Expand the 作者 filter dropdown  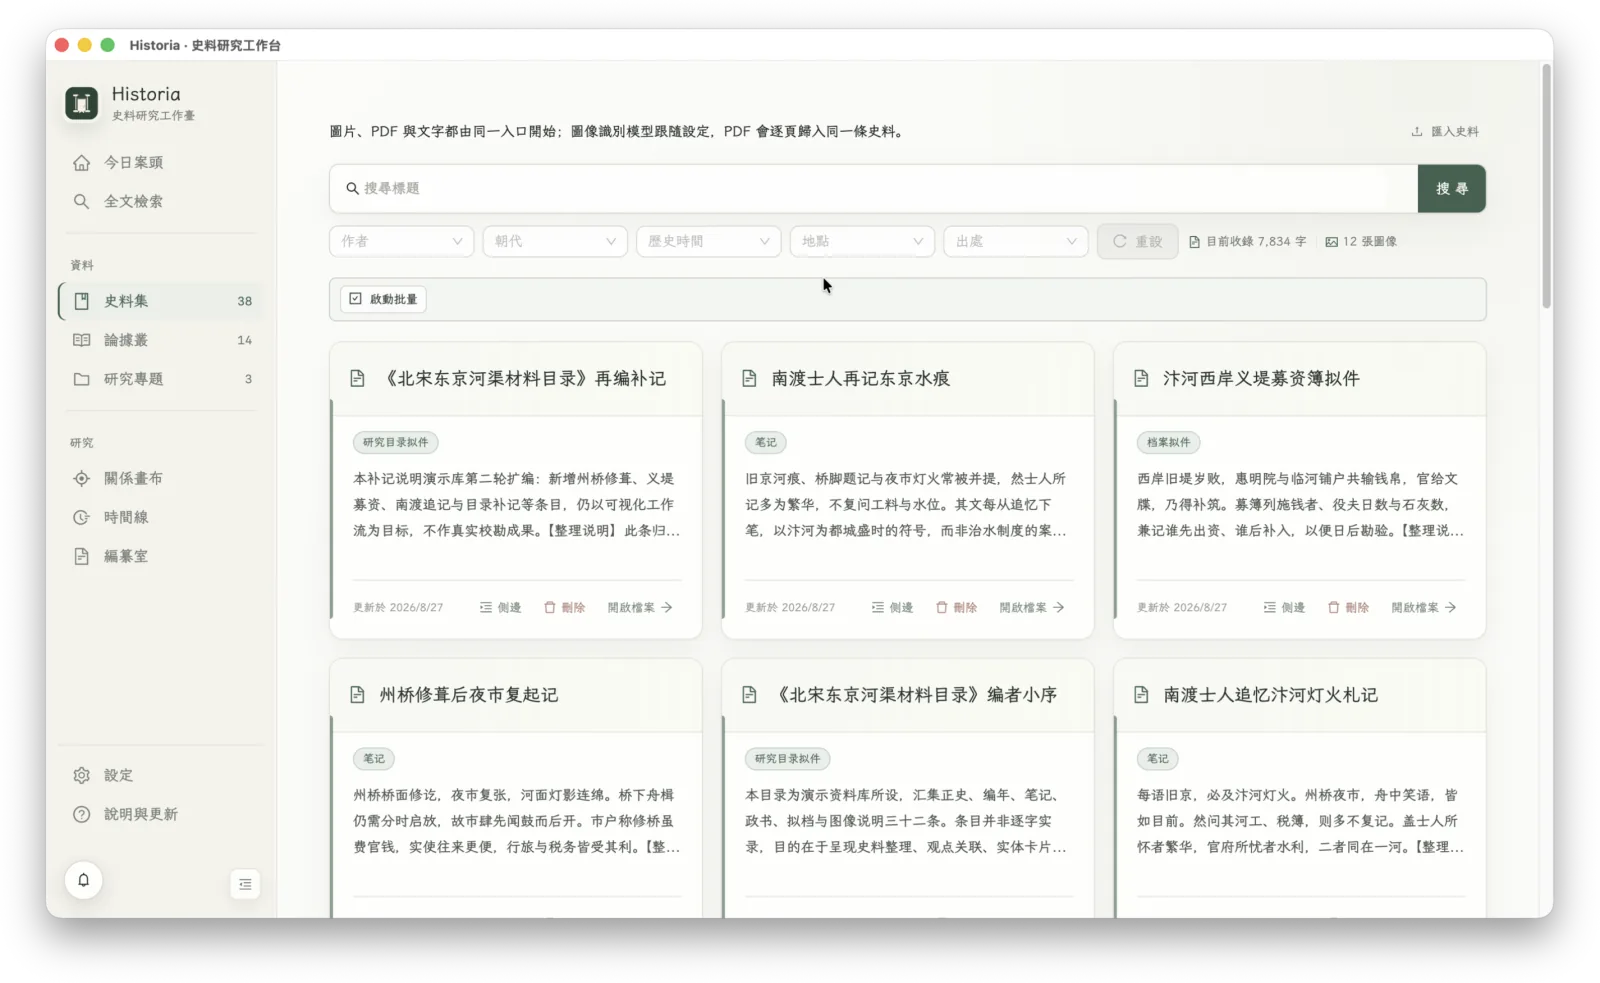tap(401, 241)
